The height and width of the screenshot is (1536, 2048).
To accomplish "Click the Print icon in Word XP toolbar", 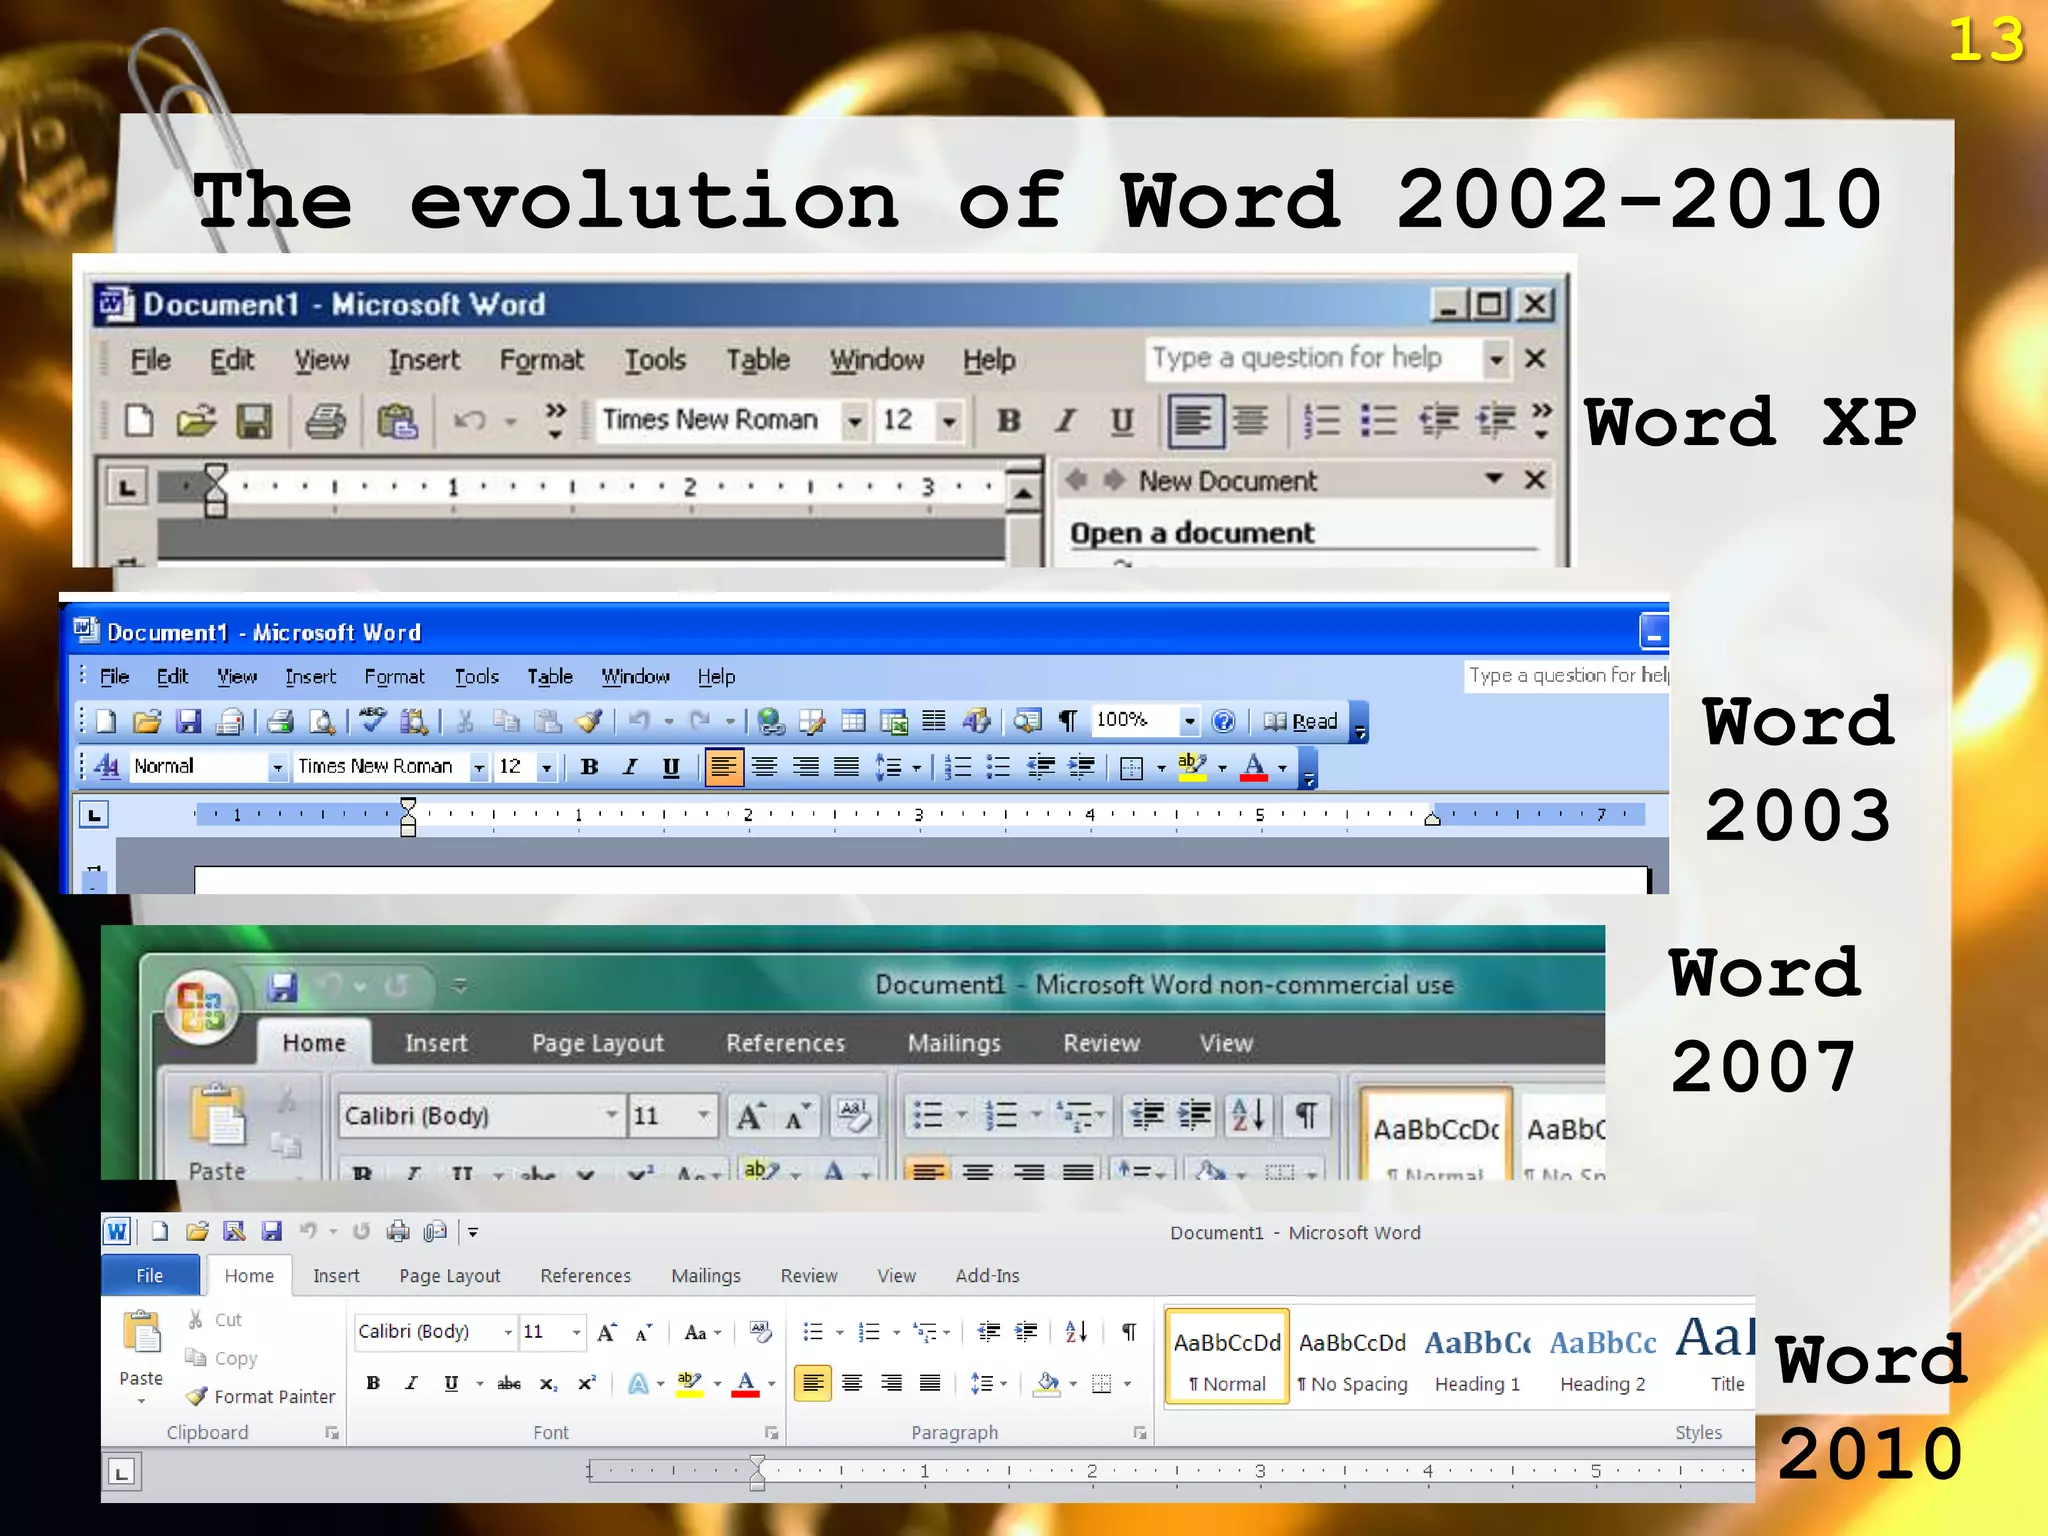I will pos(325,421).
